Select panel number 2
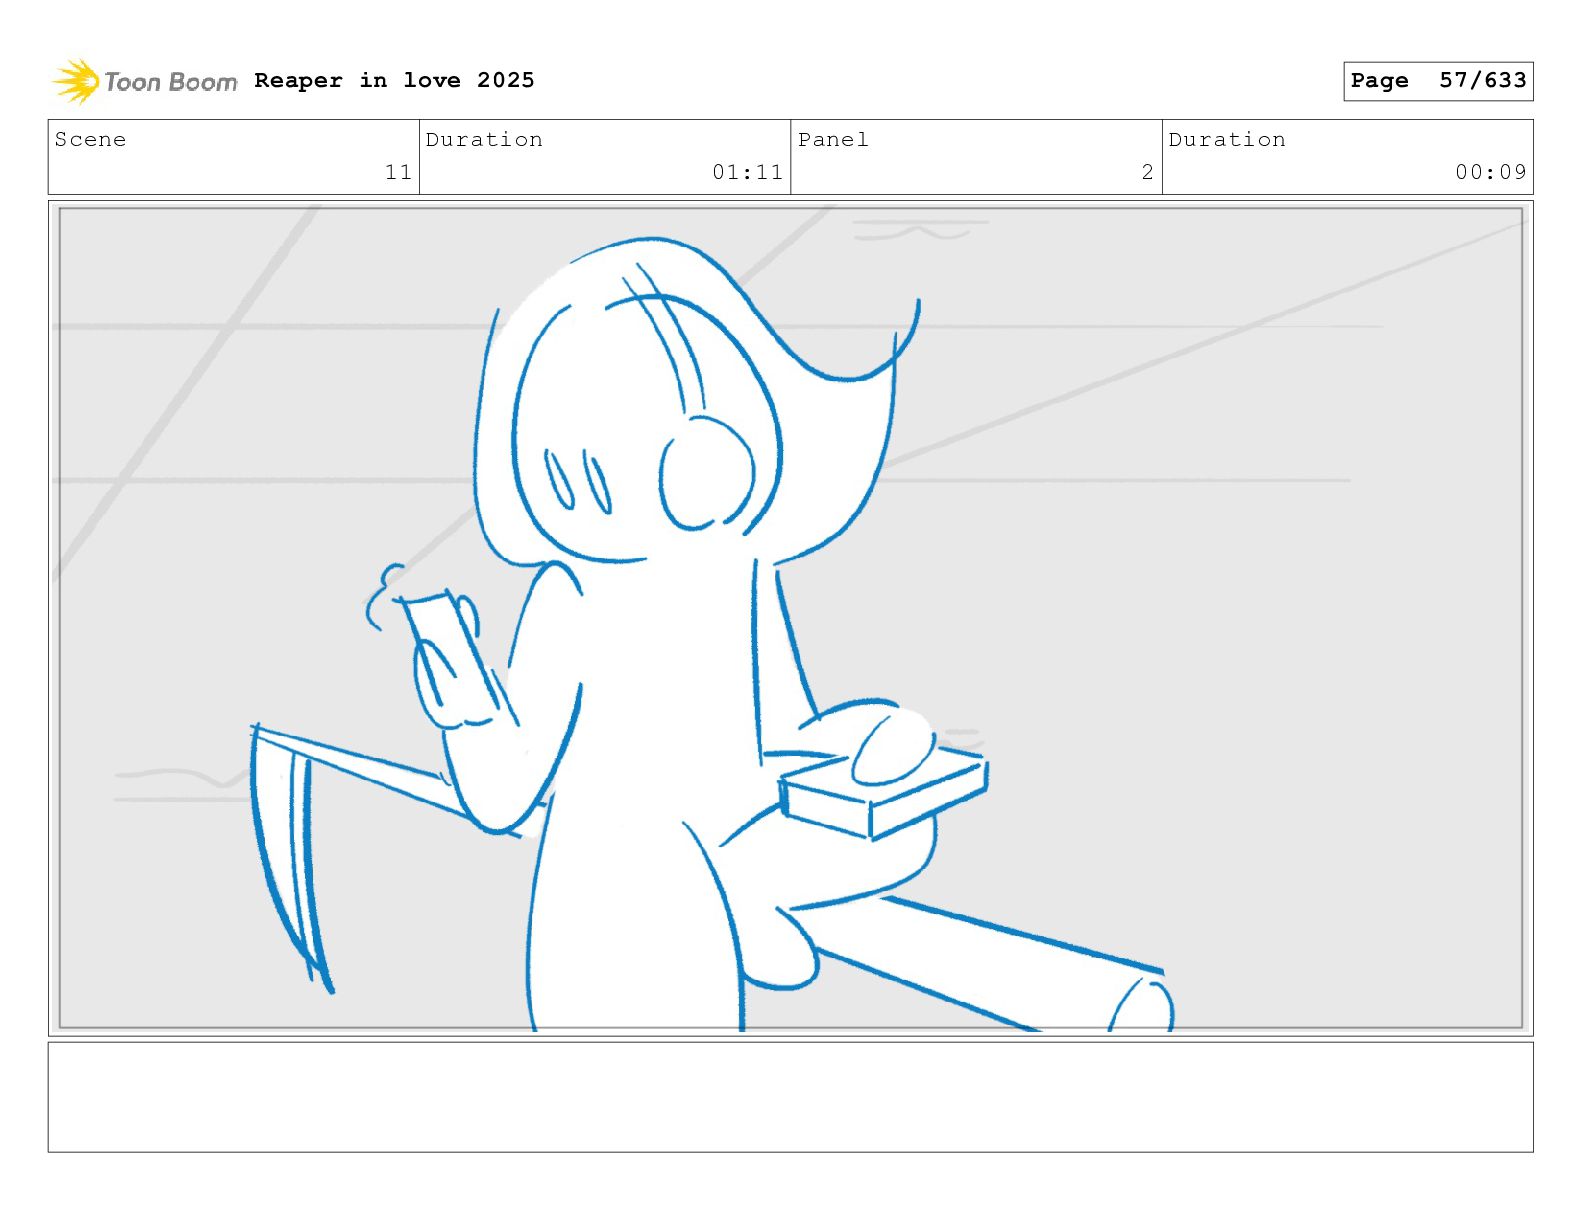 point(1147,172)
